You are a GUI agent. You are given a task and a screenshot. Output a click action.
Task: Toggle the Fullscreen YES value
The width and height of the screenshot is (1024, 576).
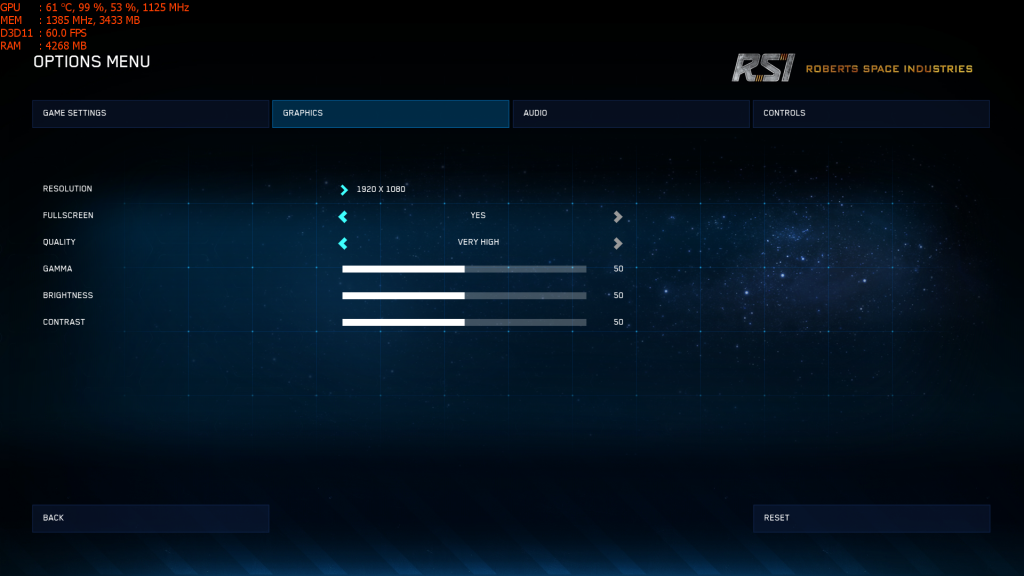[x=478, y=216]
